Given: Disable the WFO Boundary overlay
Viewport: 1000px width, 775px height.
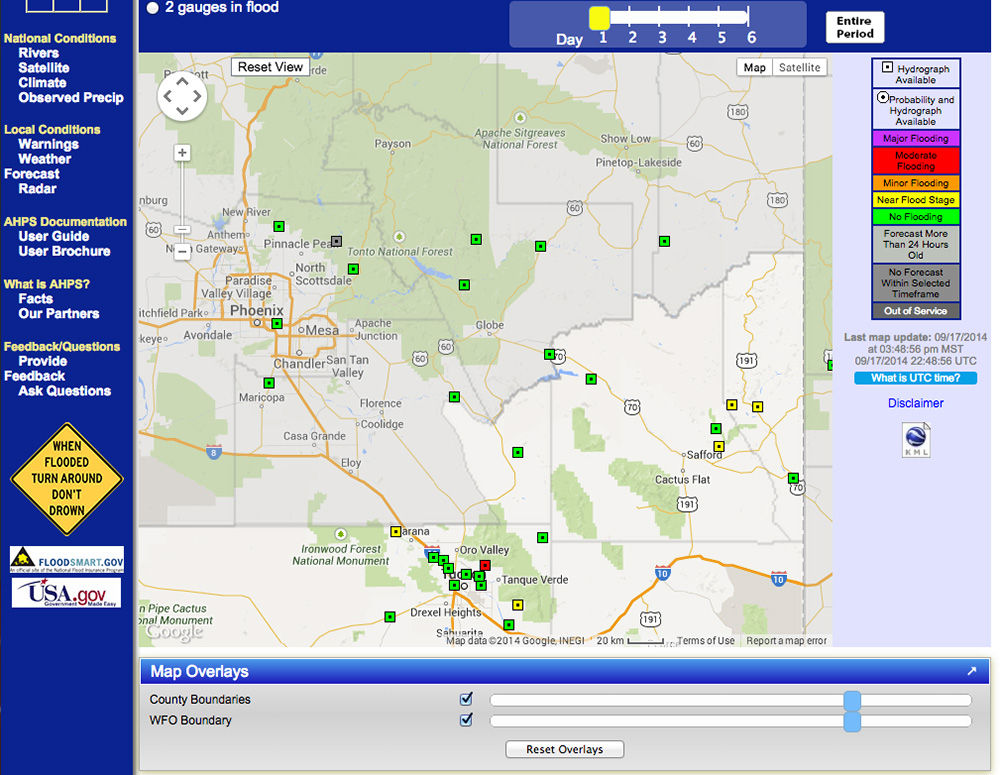Looking at the screenshot, I should tap(465, 720).
